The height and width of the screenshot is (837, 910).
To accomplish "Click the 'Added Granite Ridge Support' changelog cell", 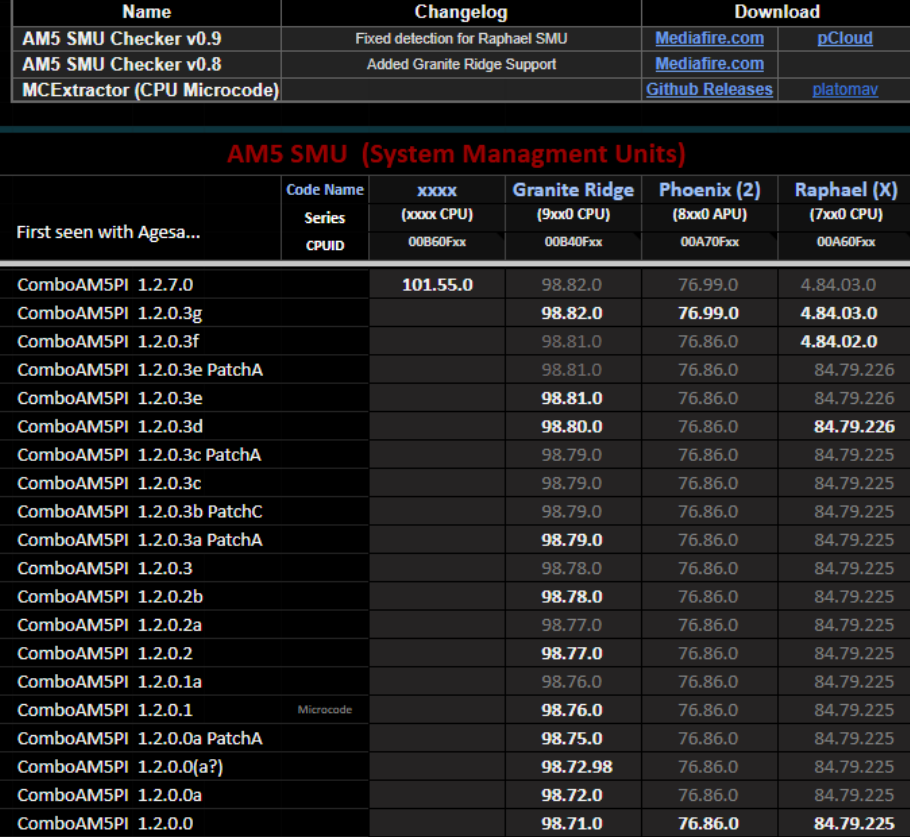I will (x=461, y=64).
